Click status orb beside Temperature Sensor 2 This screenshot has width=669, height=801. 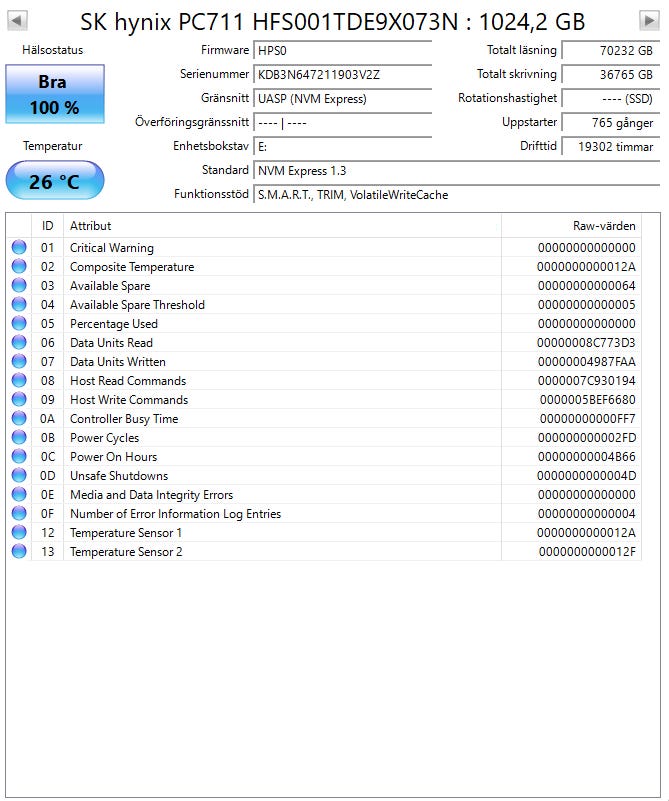click(19, 551)
